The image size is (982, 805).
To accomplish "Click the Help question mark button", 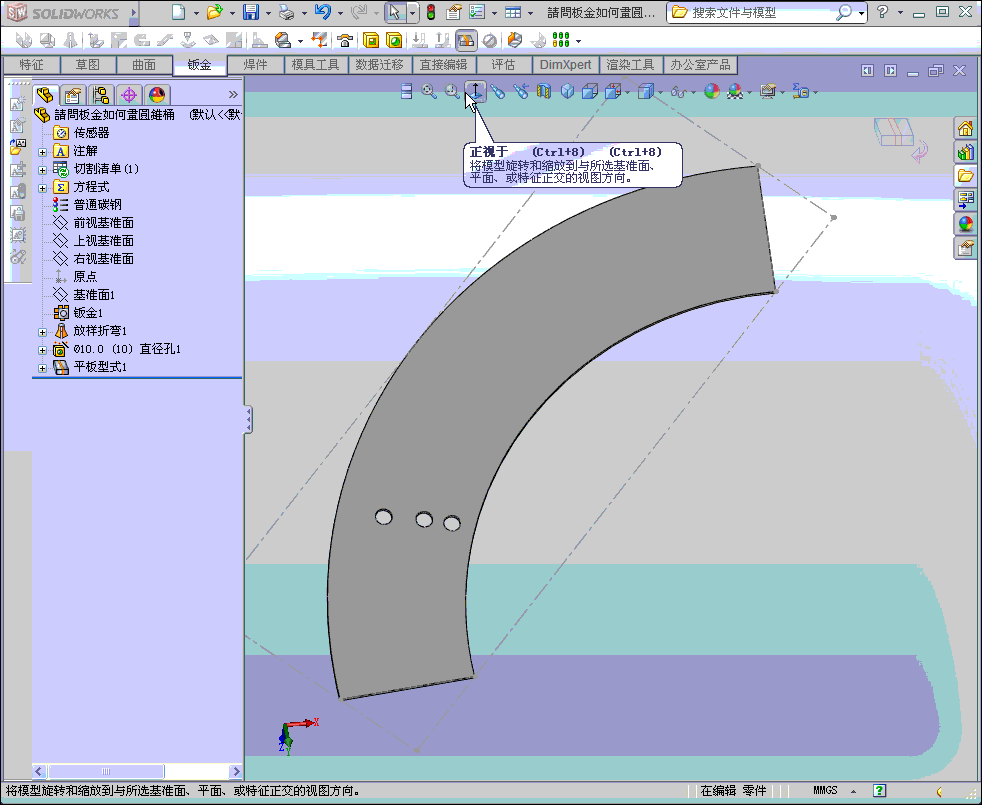I will pyautogui.click(x=882, y=12).
